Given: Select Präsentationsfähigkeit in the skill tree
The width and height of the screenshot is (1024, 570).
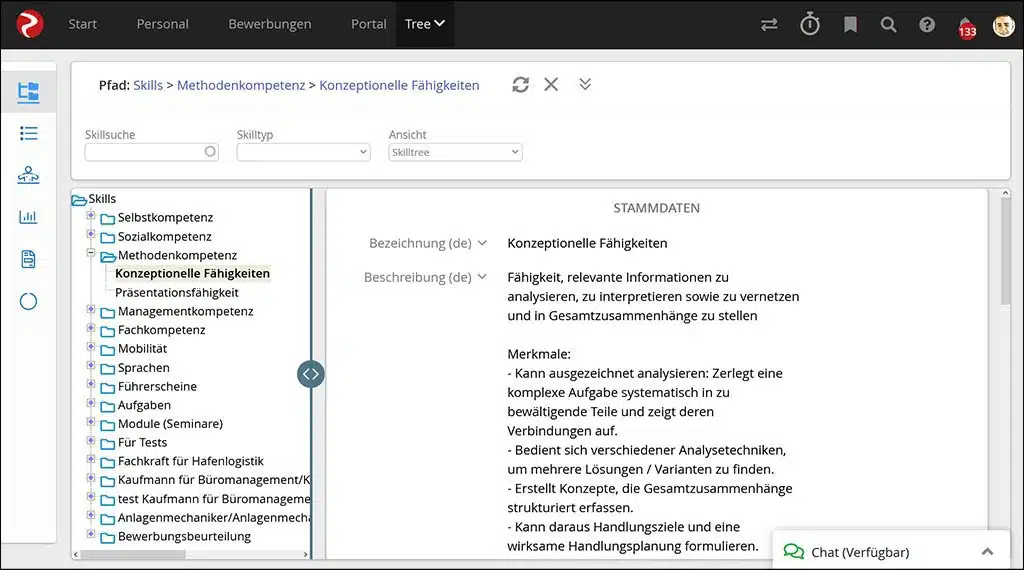Looking at the screenshot, I should [x=177, y=293].
